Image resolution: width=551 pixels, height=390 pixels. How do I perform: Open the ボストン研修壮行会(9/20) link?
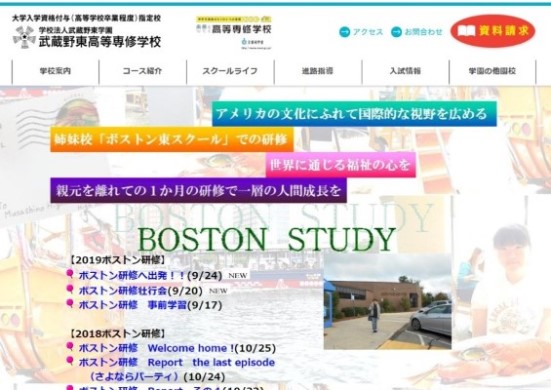tap(141, 291)
